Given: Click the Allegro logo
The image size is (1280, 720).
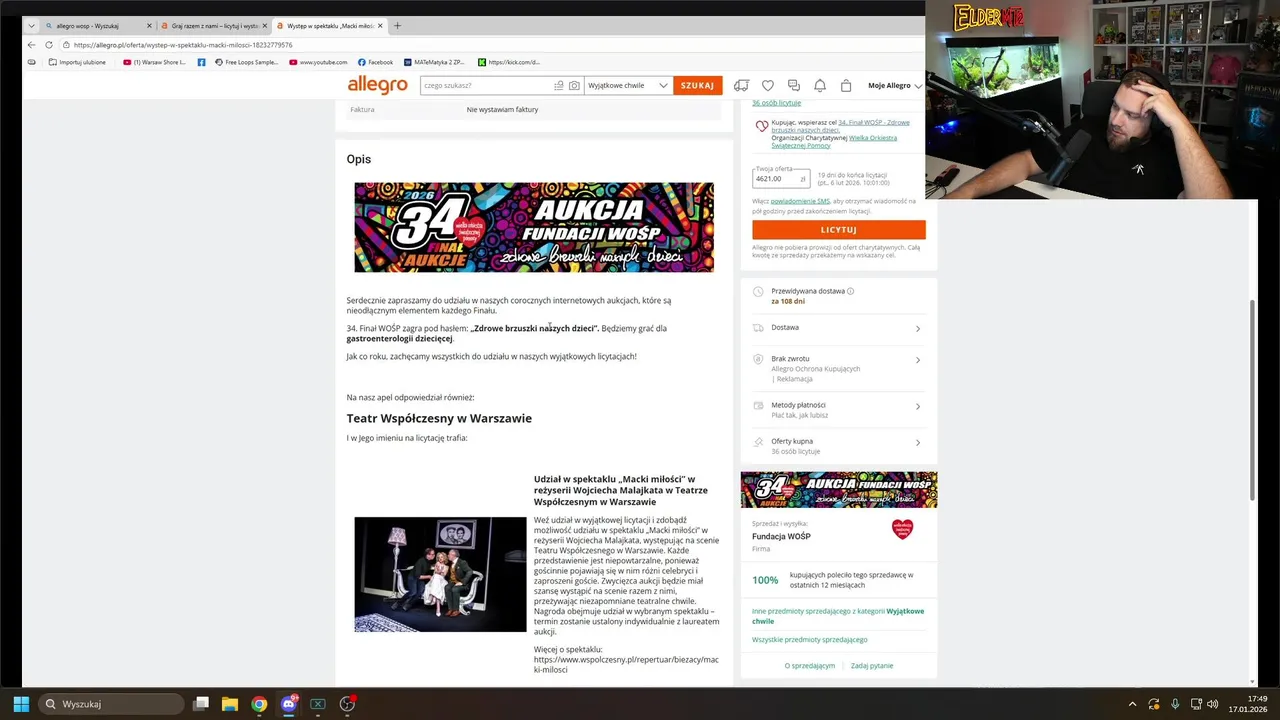Looking at the screenshot, I should [377, 85].
